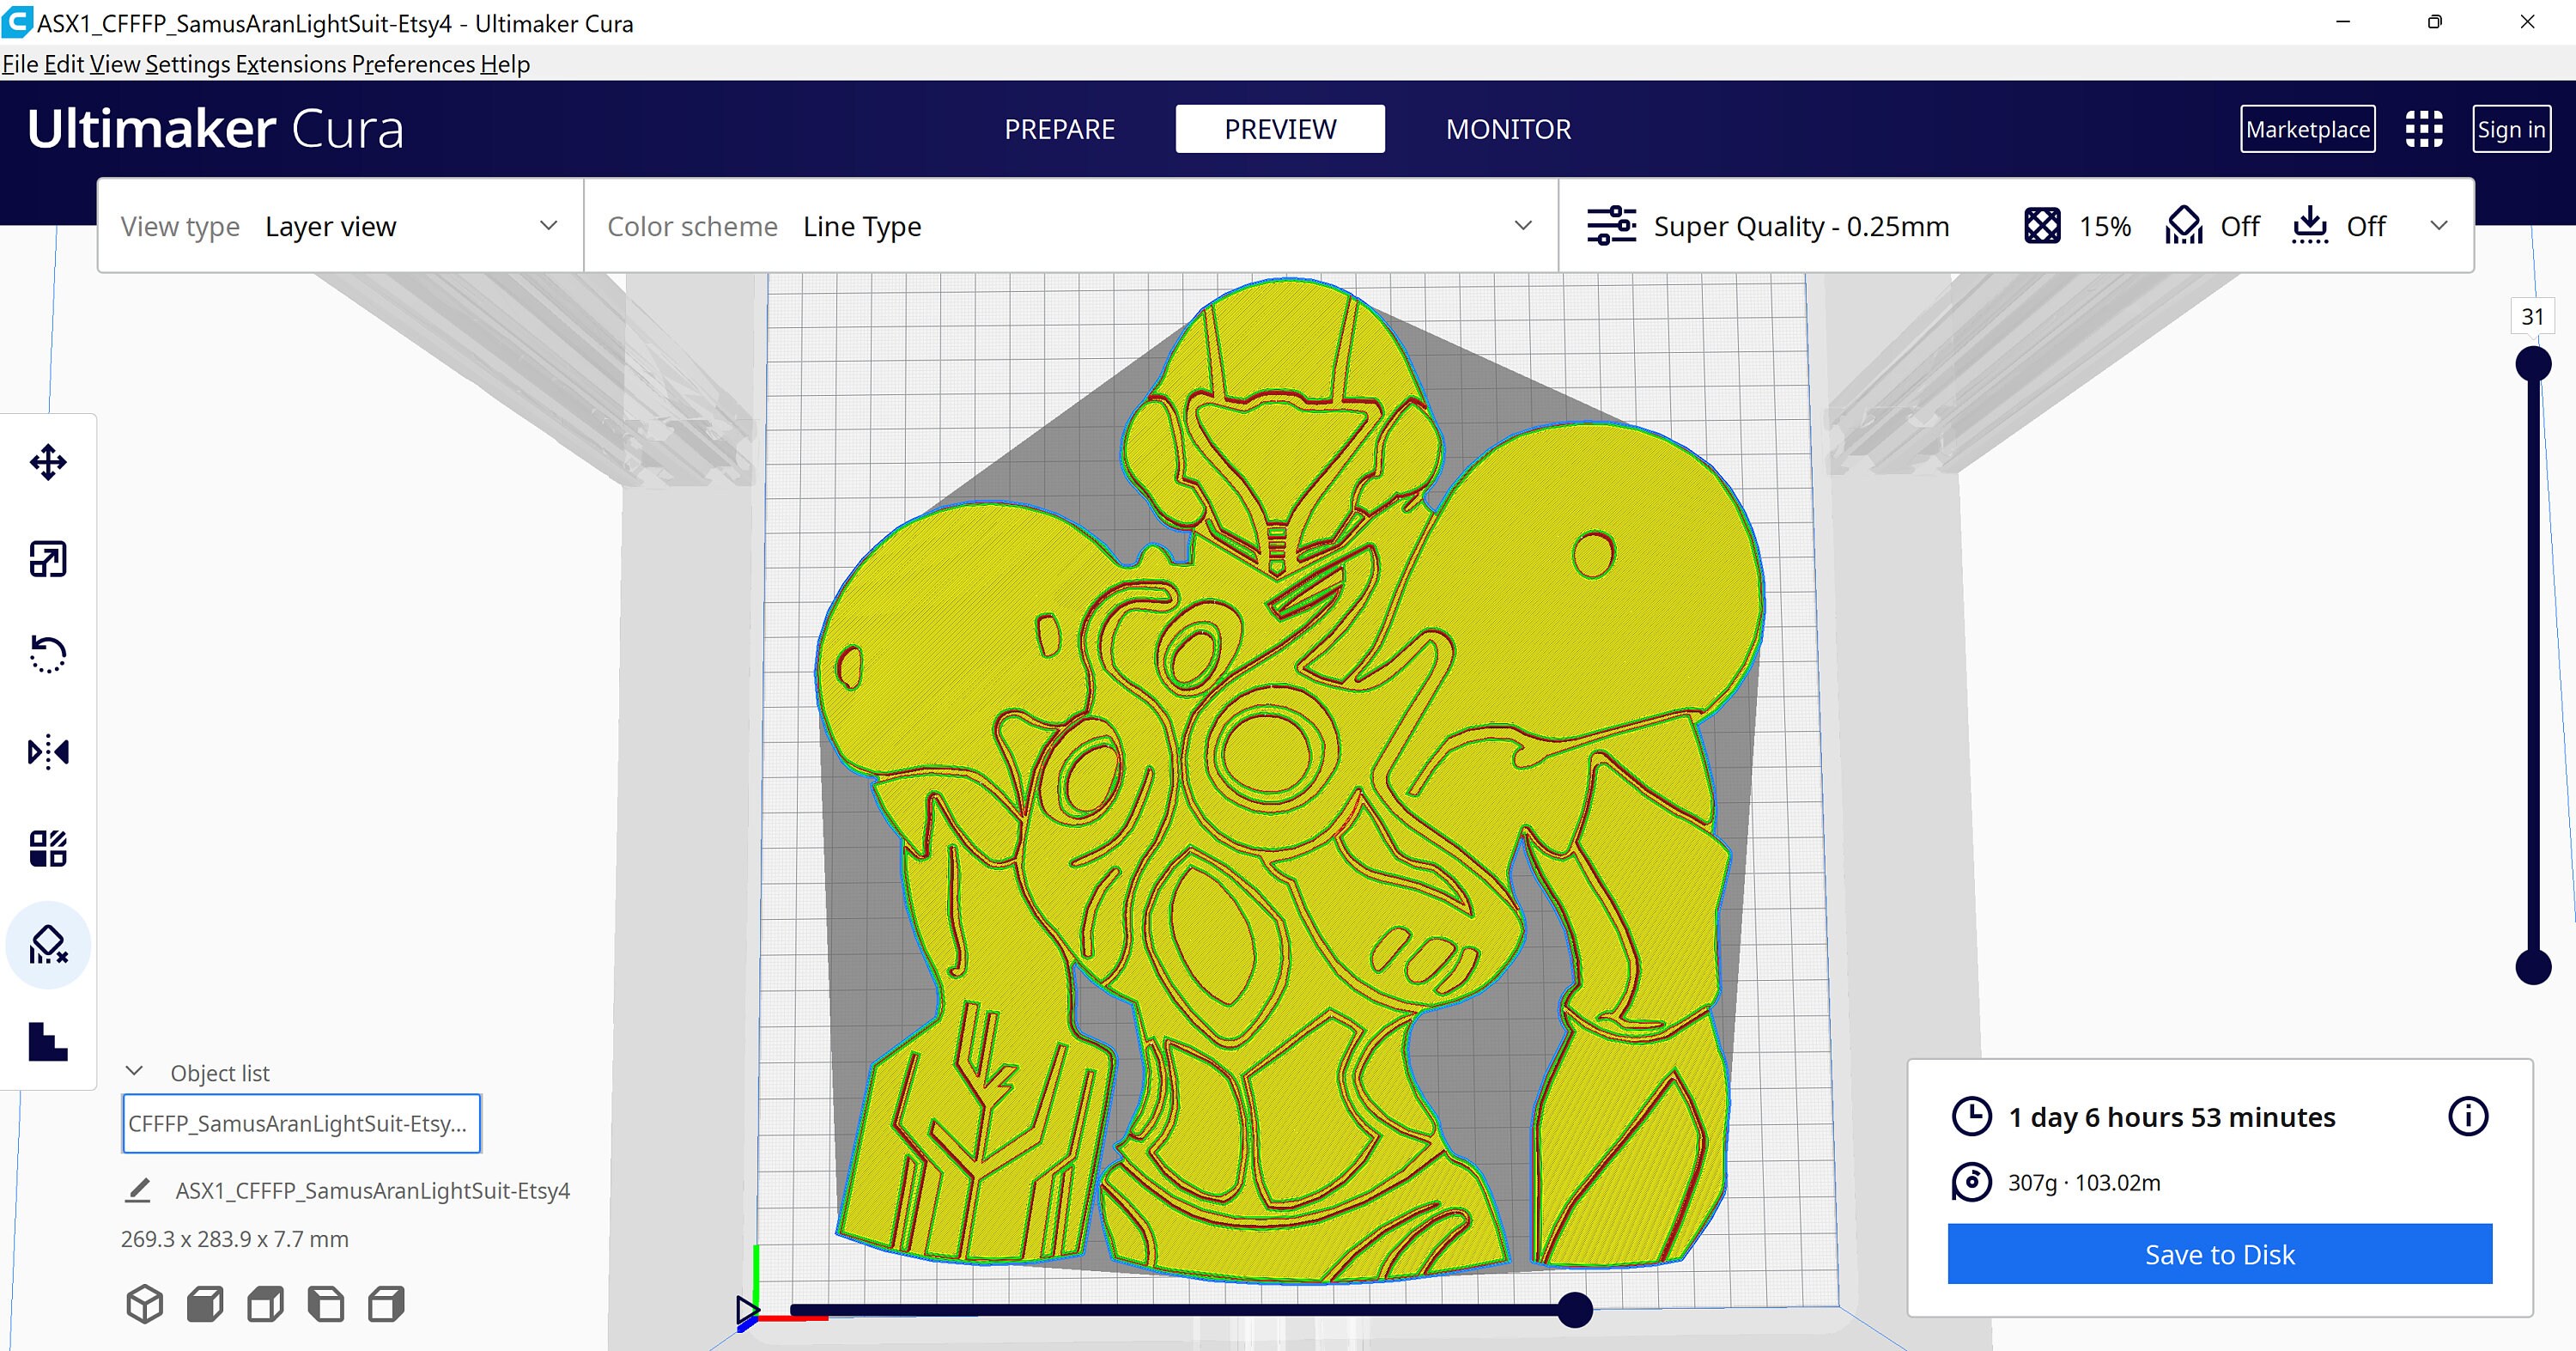Viewport: 2576px width, 1351px height.
Task: Switch to front view cube icon
Action: [205, 1304]
